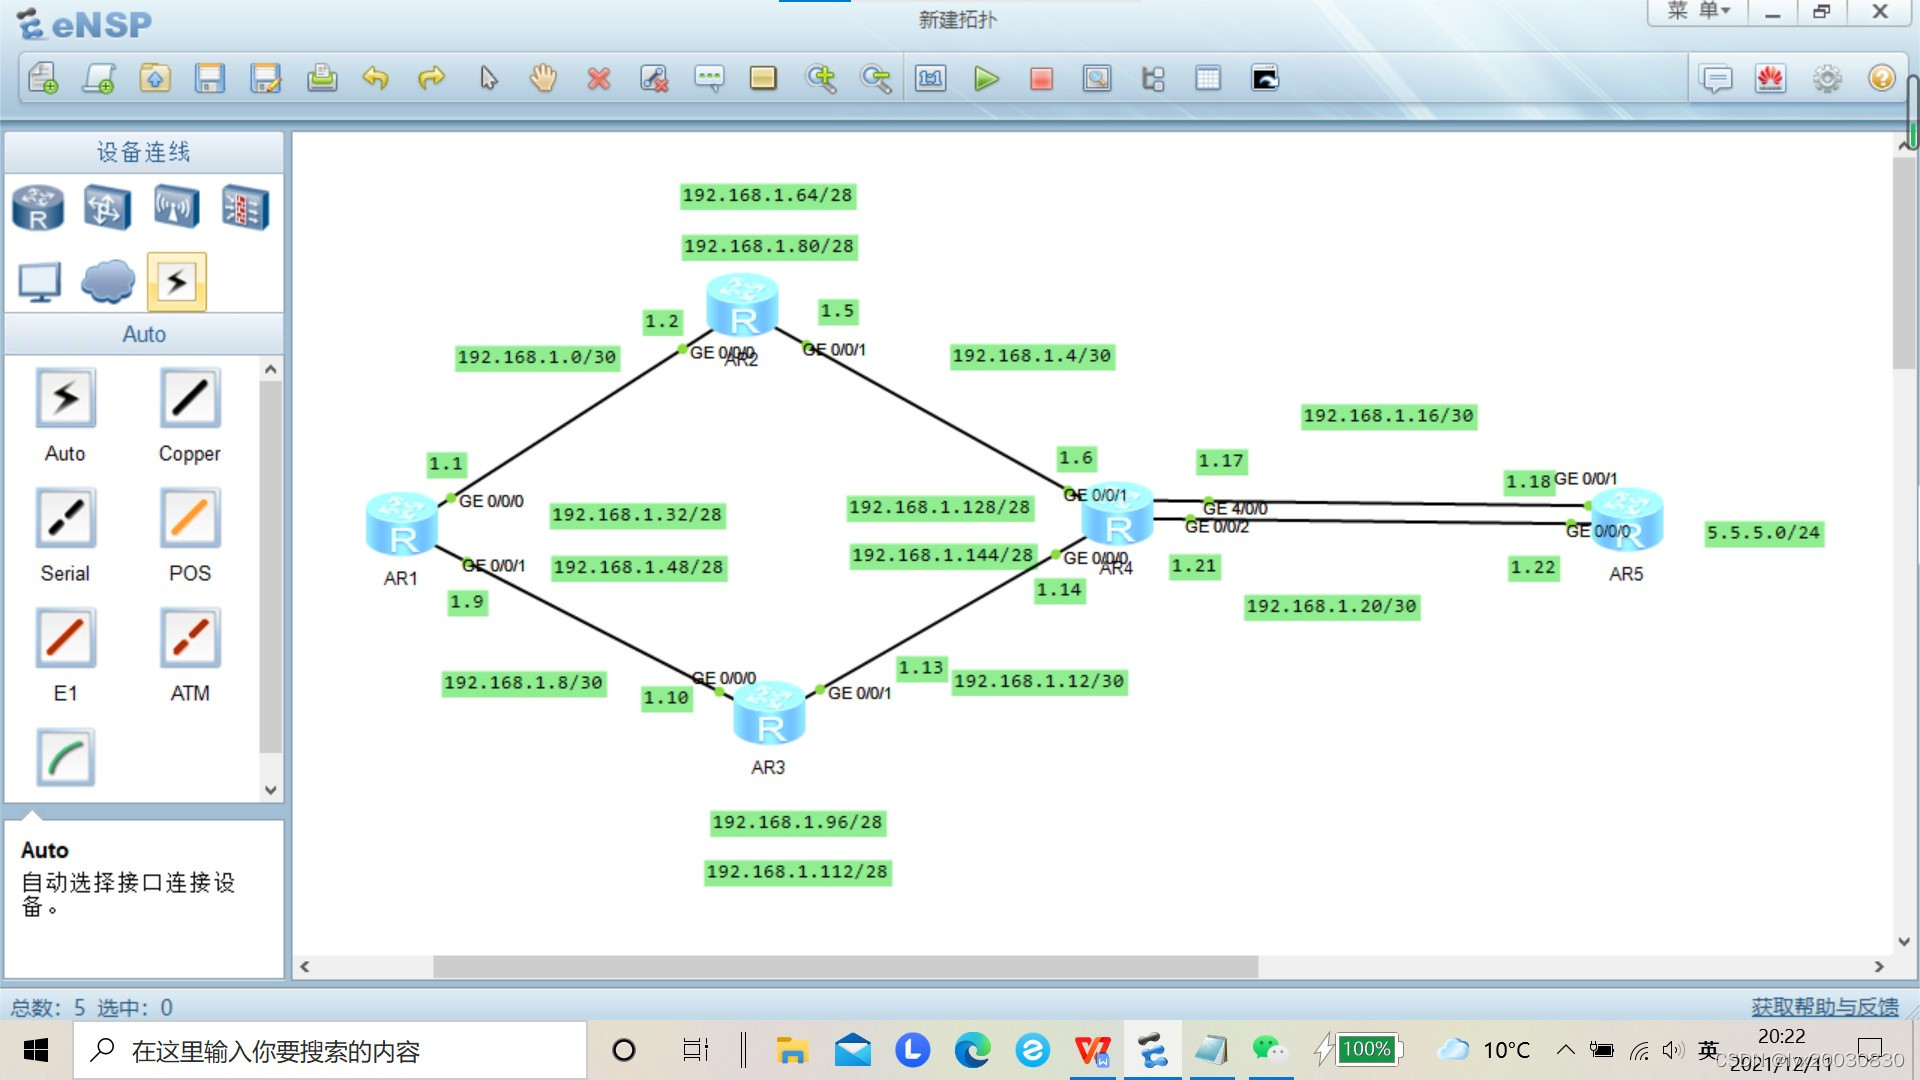Choose the Copper cable connection type
The width and height of the screenshot is (1920, 1080).
(x=189, y=399)
